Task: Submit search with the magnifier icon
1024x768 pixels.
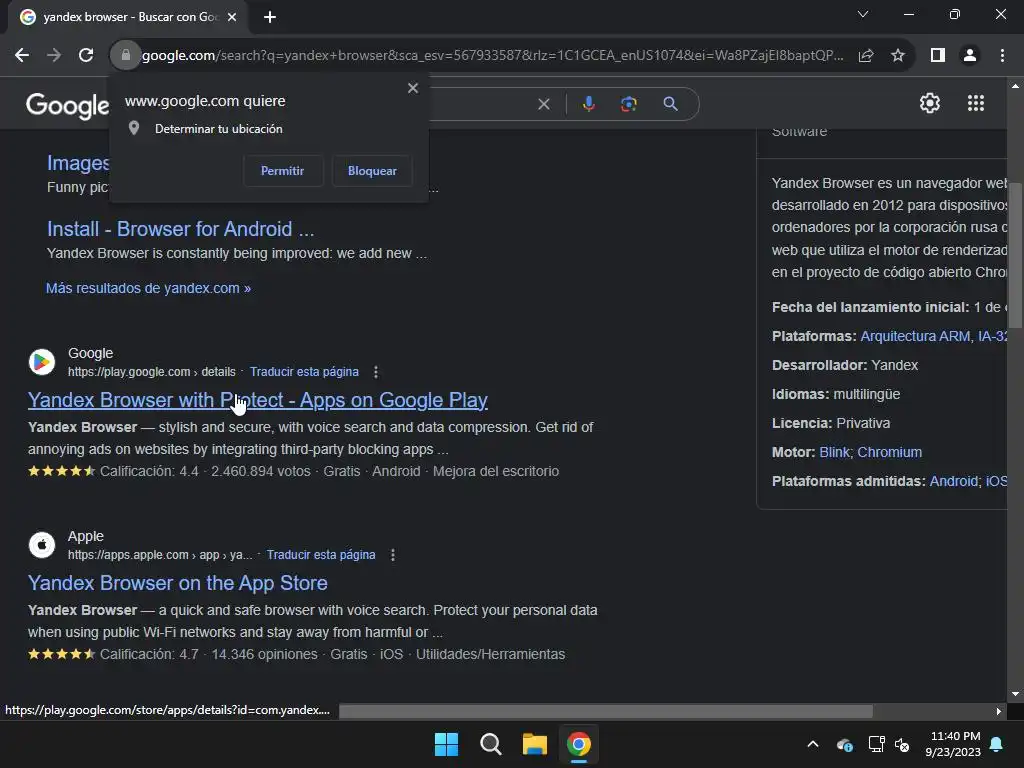Action: (x=671, y=104)
